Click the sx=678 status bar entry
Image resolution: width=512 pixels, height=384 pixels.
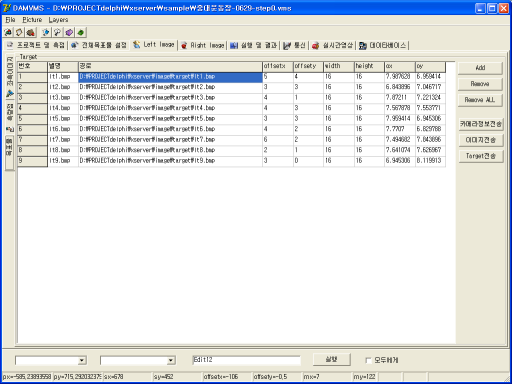tap(127, 377)
